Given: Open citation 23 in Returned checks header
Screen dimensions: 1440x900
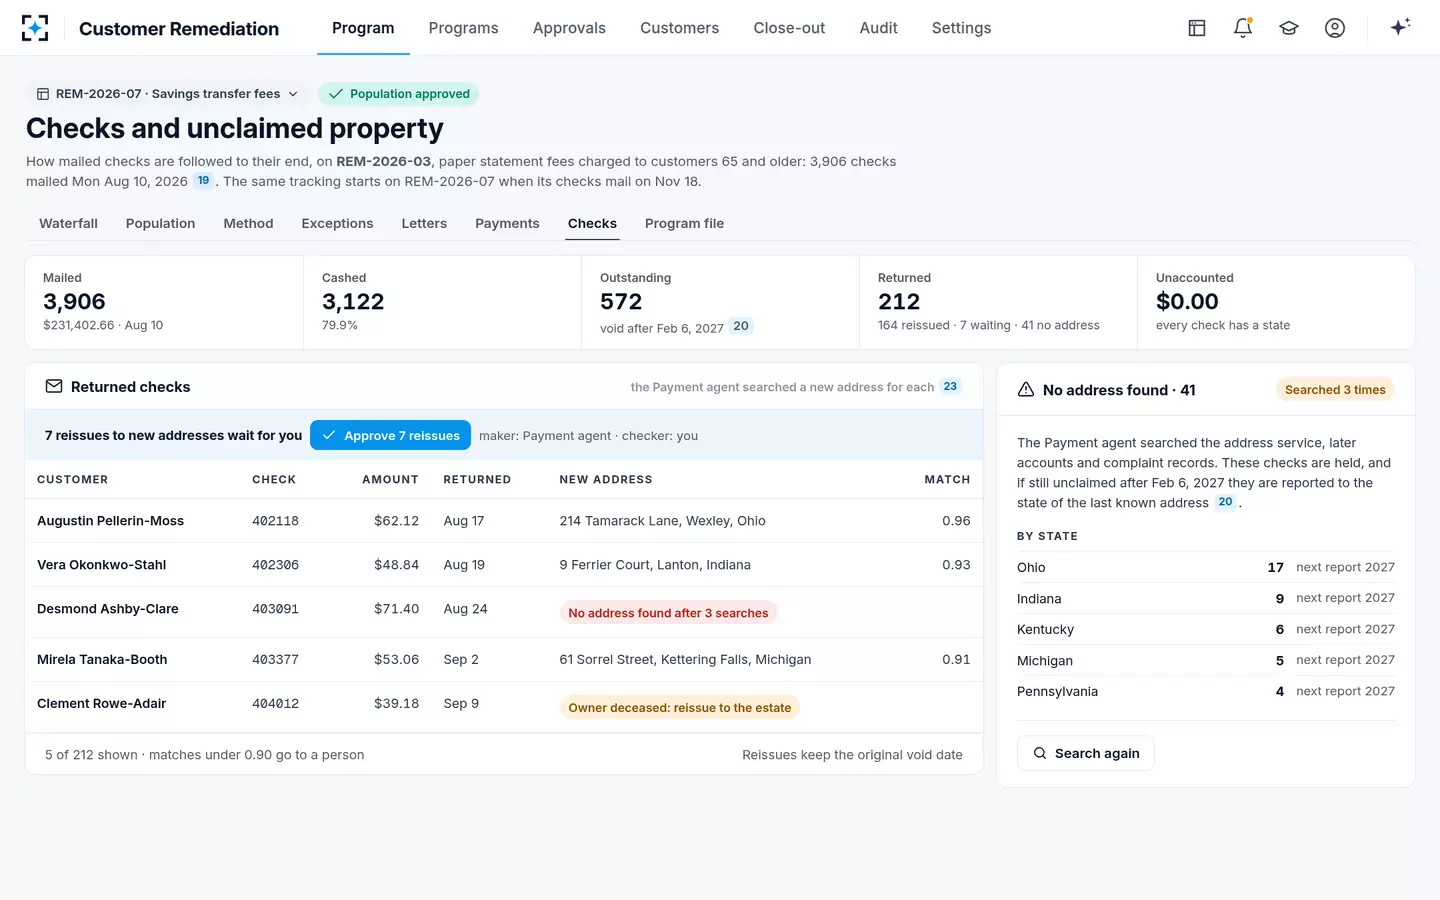Looking at the screenshot, I should (950, 386).
